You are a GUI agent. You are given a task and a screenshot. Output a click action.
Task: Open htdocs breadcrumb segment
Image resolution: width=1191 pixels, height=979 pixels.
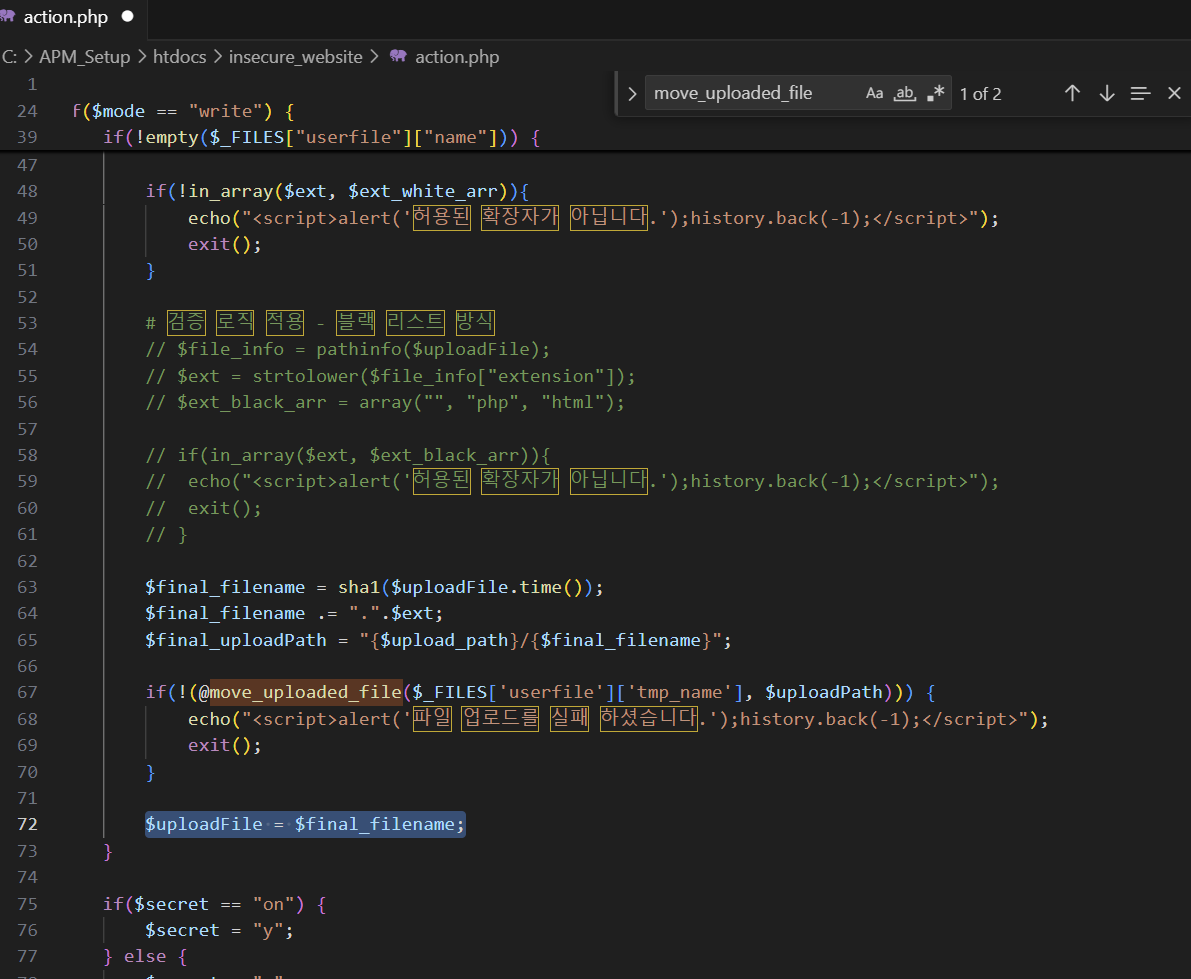click(179, 57)
